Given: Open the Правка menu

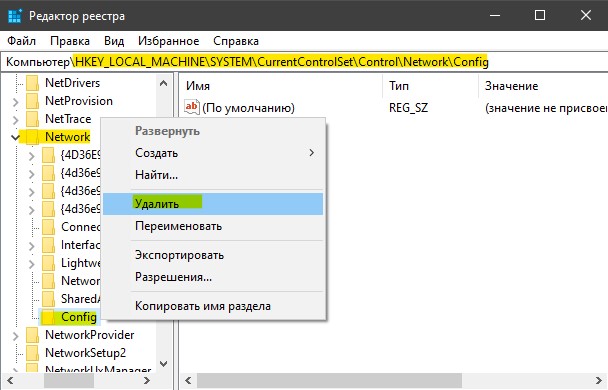Looking at the screenshot, I should (70, 41).
